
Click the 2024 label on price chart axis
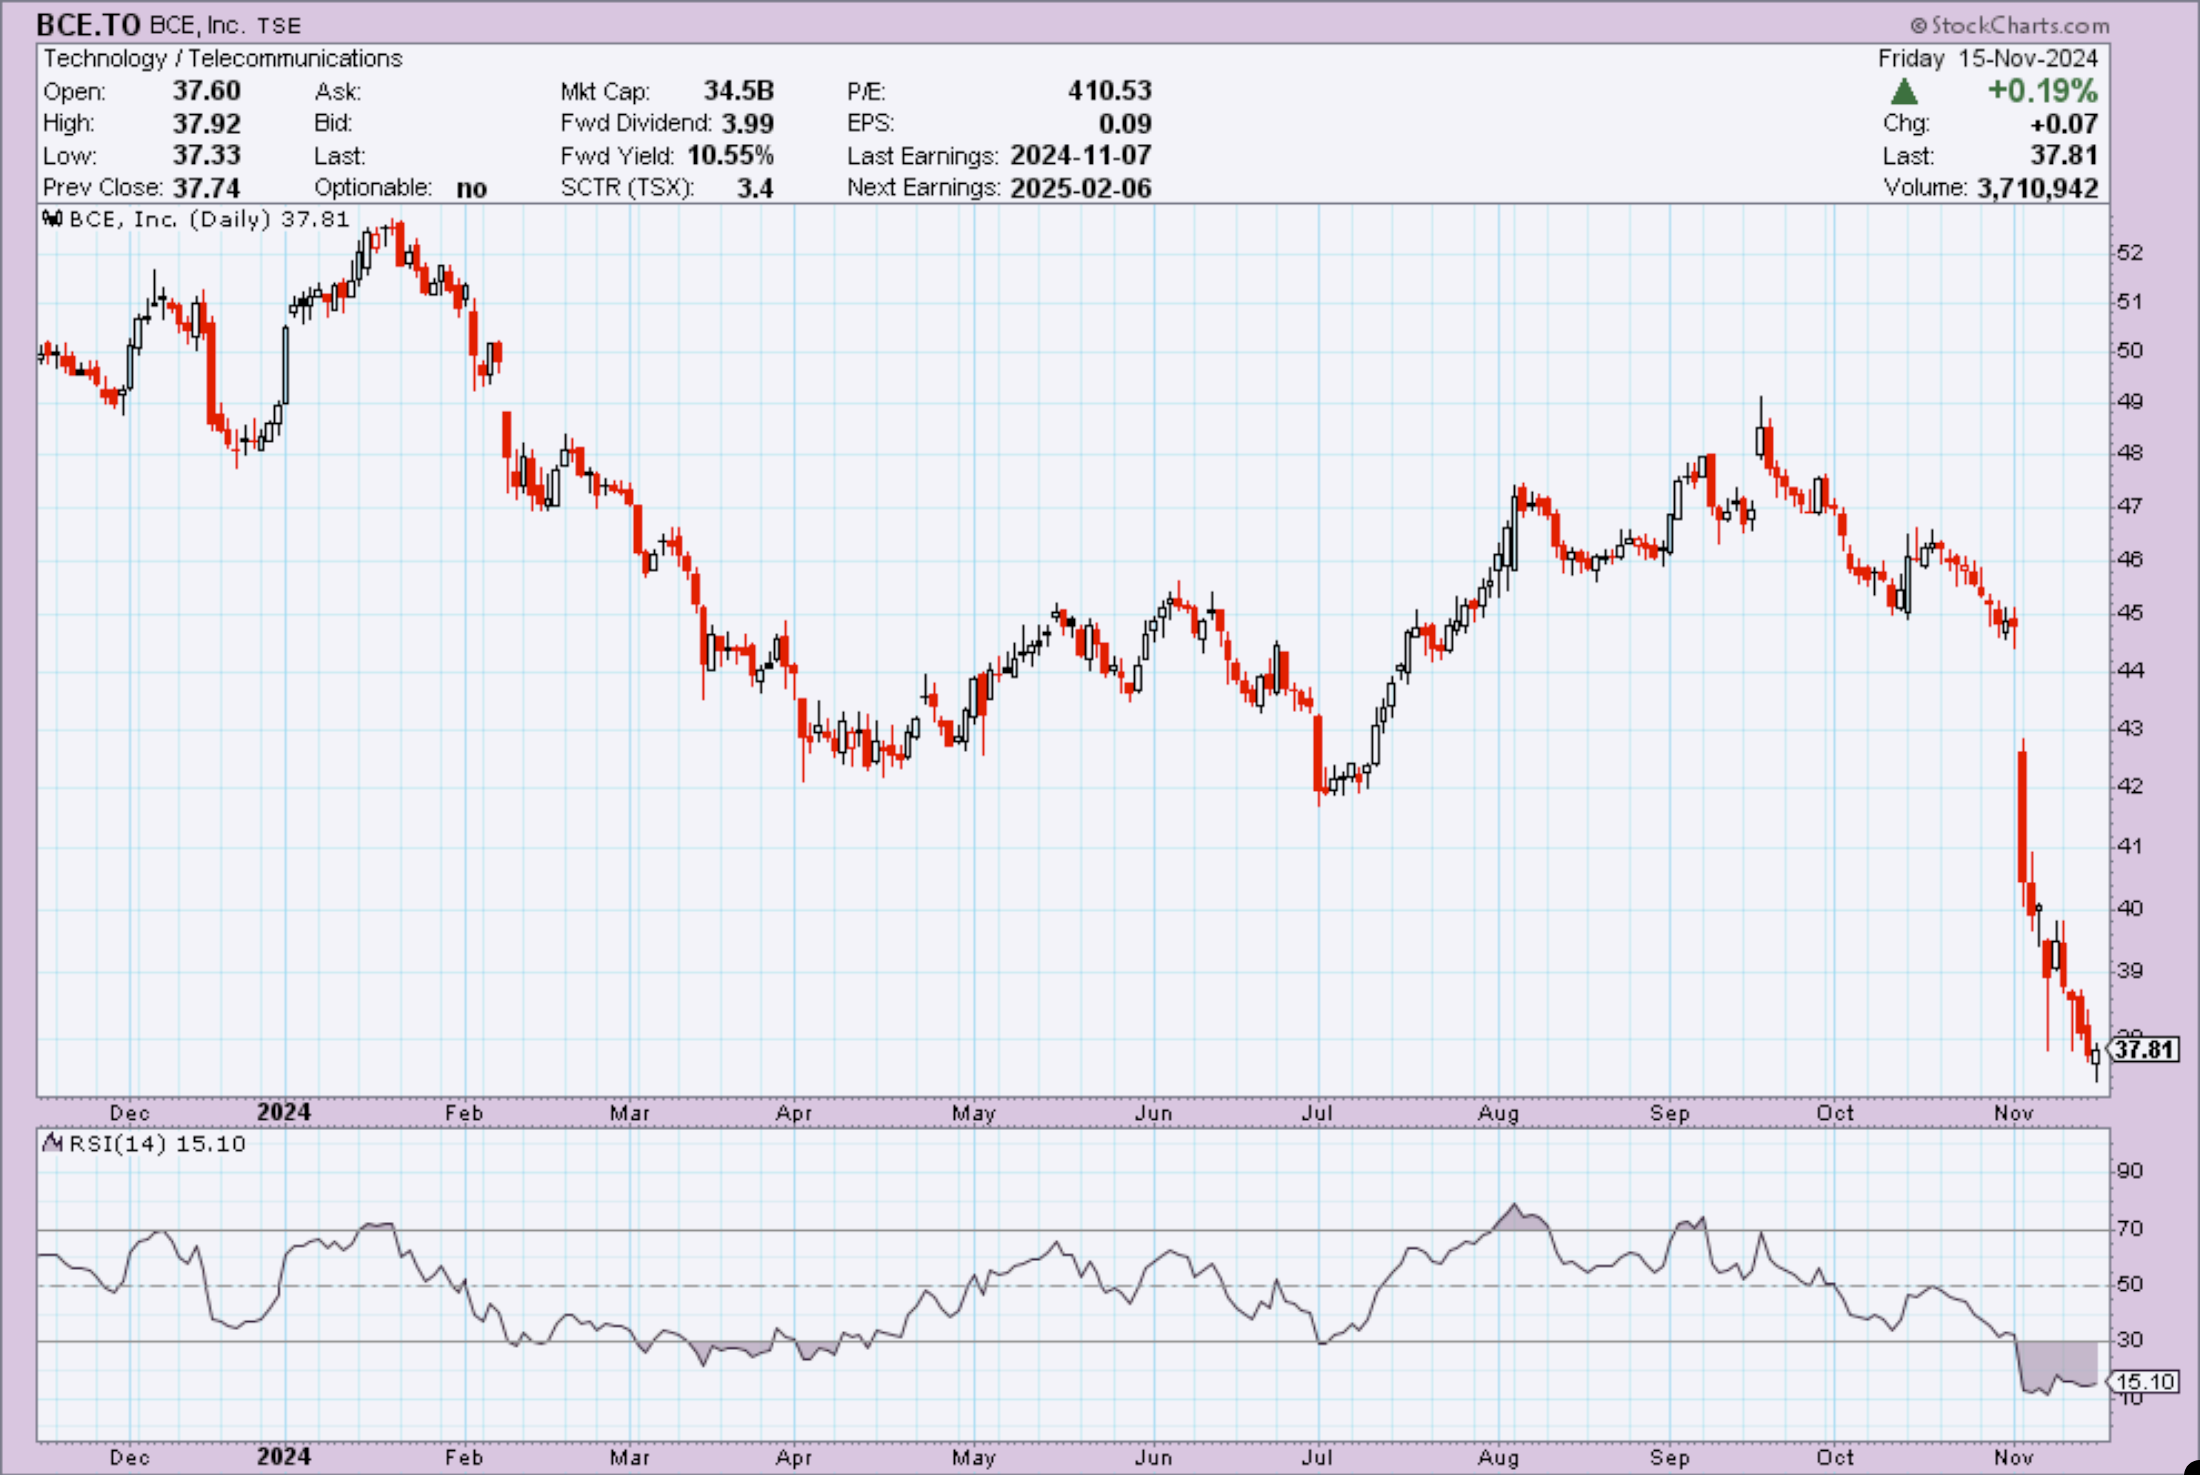coord(283,1112)
